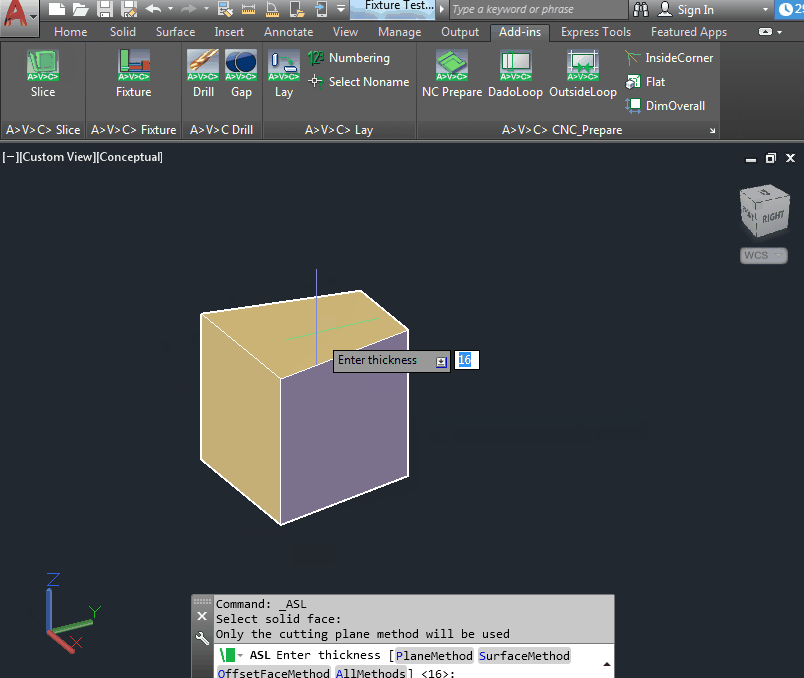Open the Enter thickness options dropdown
The width and height of the screenshot is (804, 678).
point(441,362)
